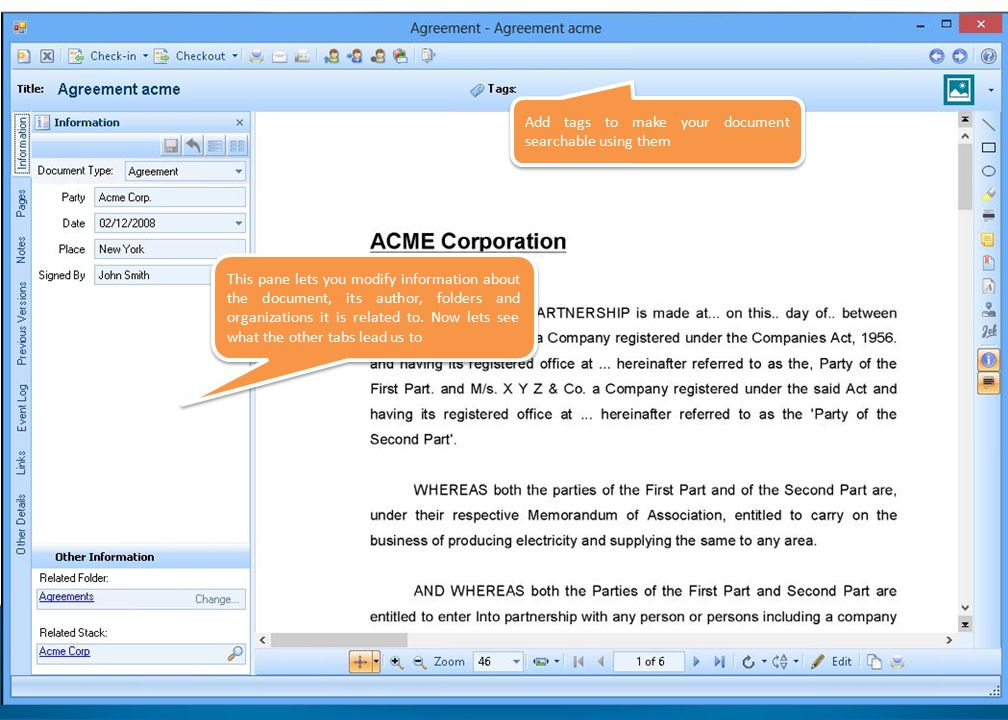Click the Agreement acme title field
This screenshot has height=720, width=1008.
click(x=119, y=89)
